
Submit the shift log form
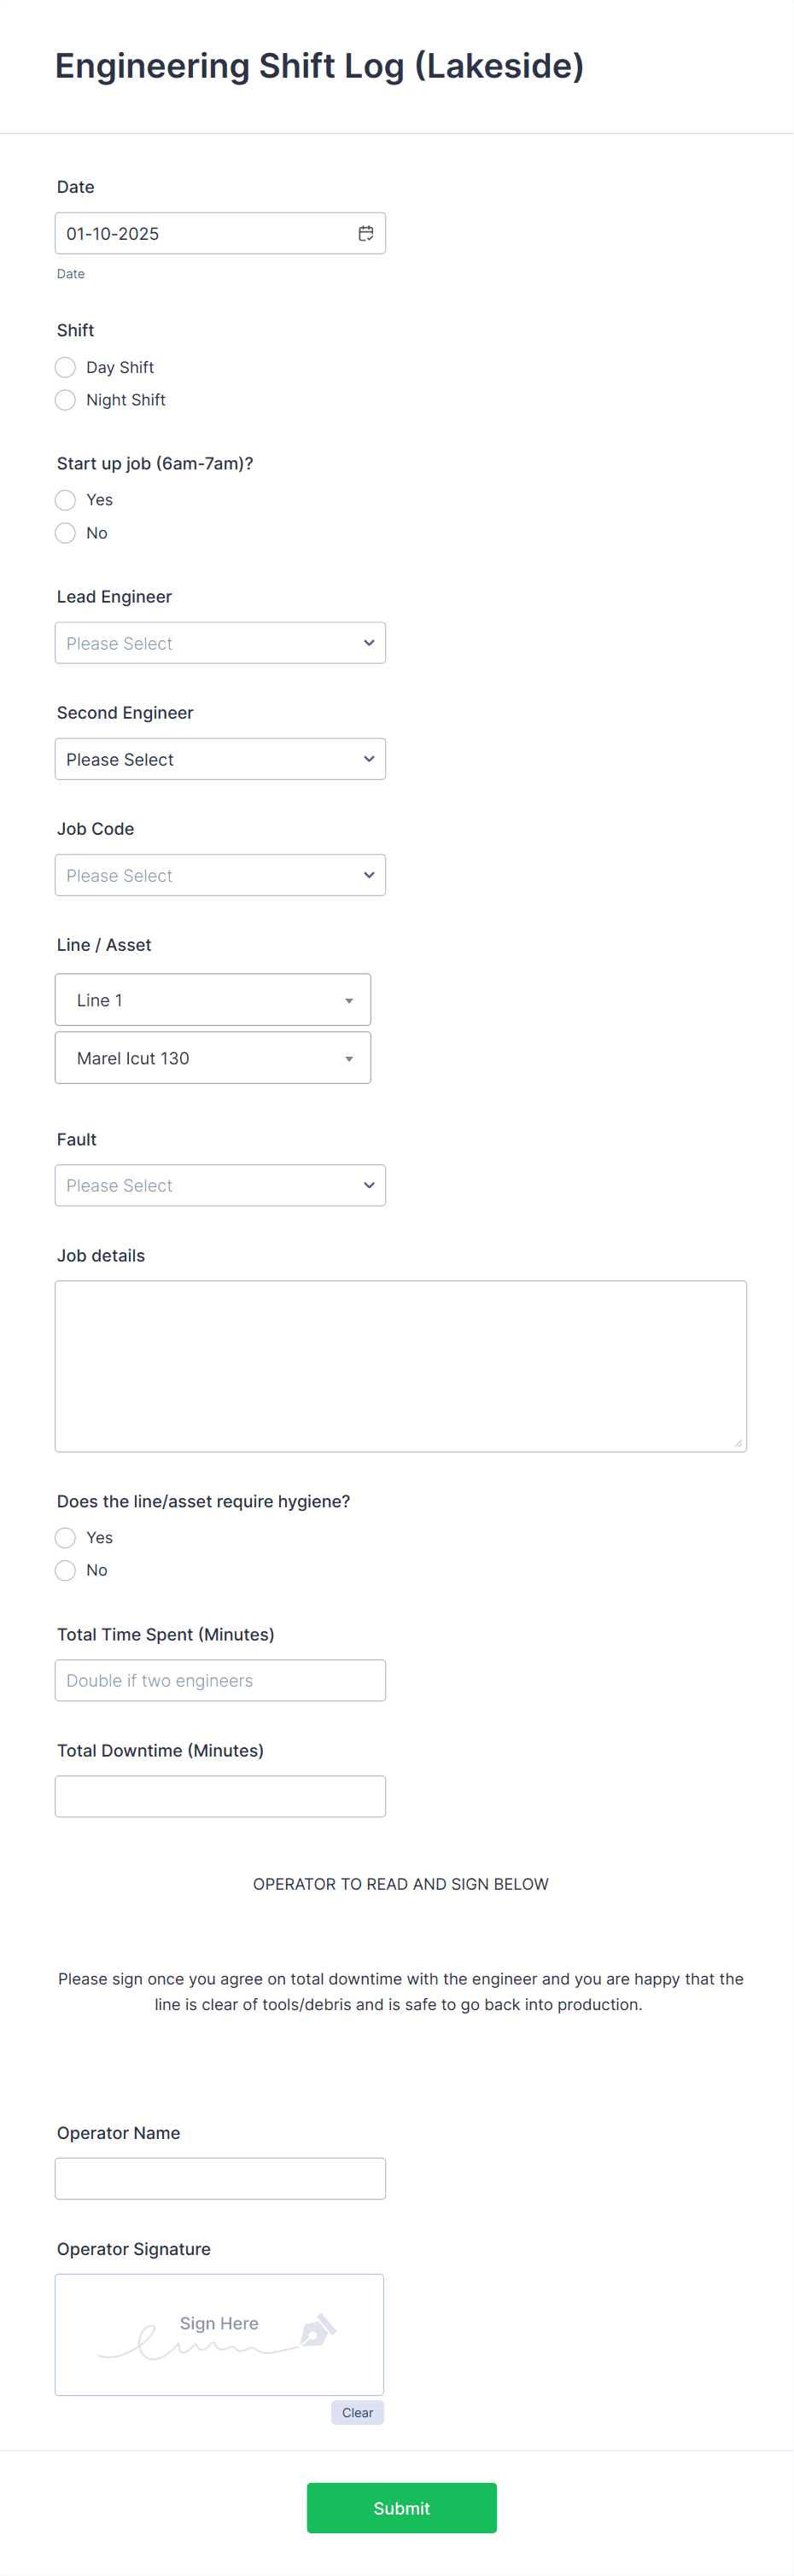pyautogui.click(x=401, y=2507)
